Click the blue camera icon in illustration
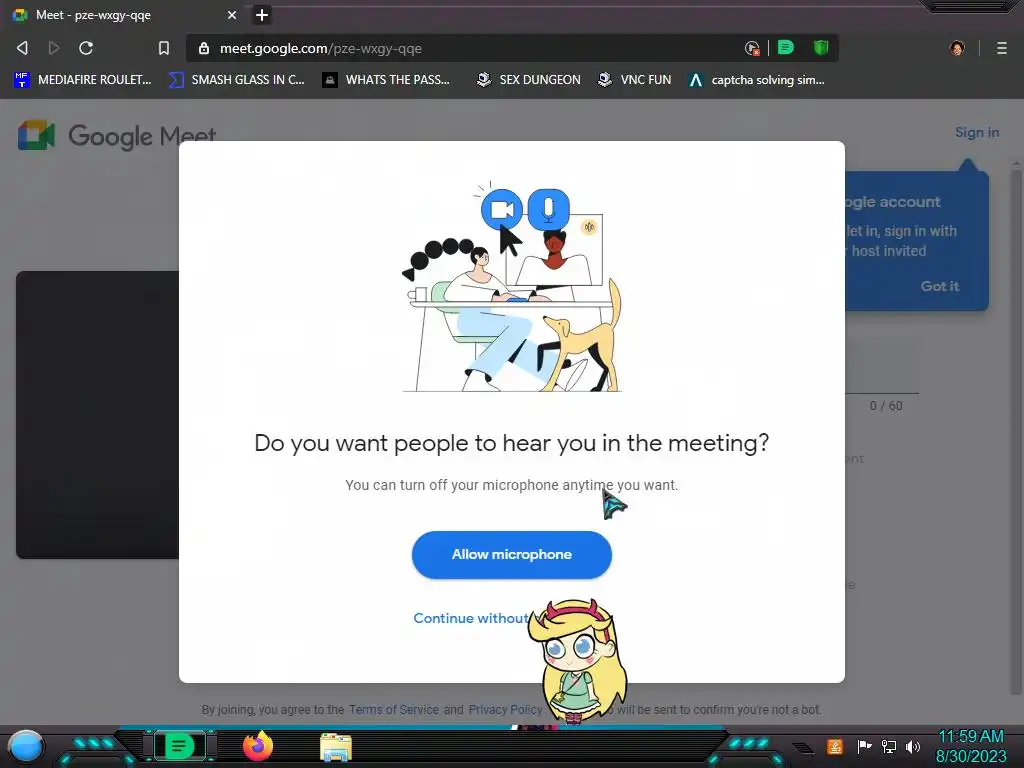 (x=502, y=209)
